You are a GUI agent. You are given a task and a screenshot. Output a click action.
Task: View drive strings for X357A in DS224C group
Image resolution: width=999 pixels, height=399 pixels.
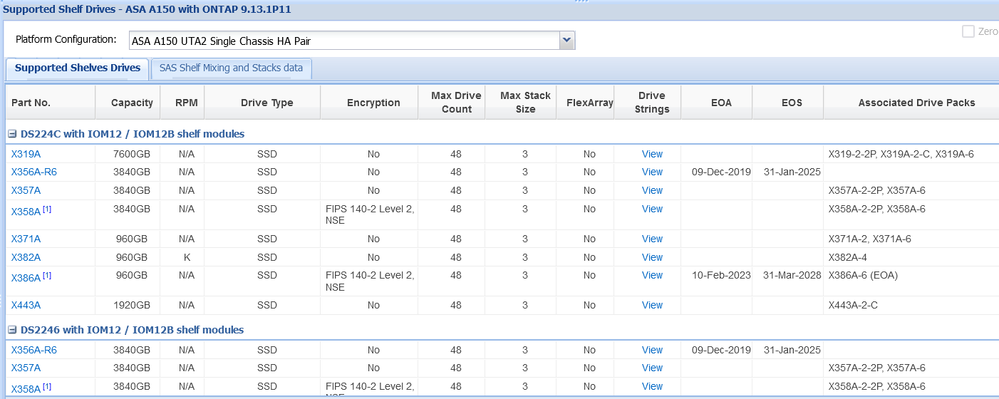tap(652, 190)
